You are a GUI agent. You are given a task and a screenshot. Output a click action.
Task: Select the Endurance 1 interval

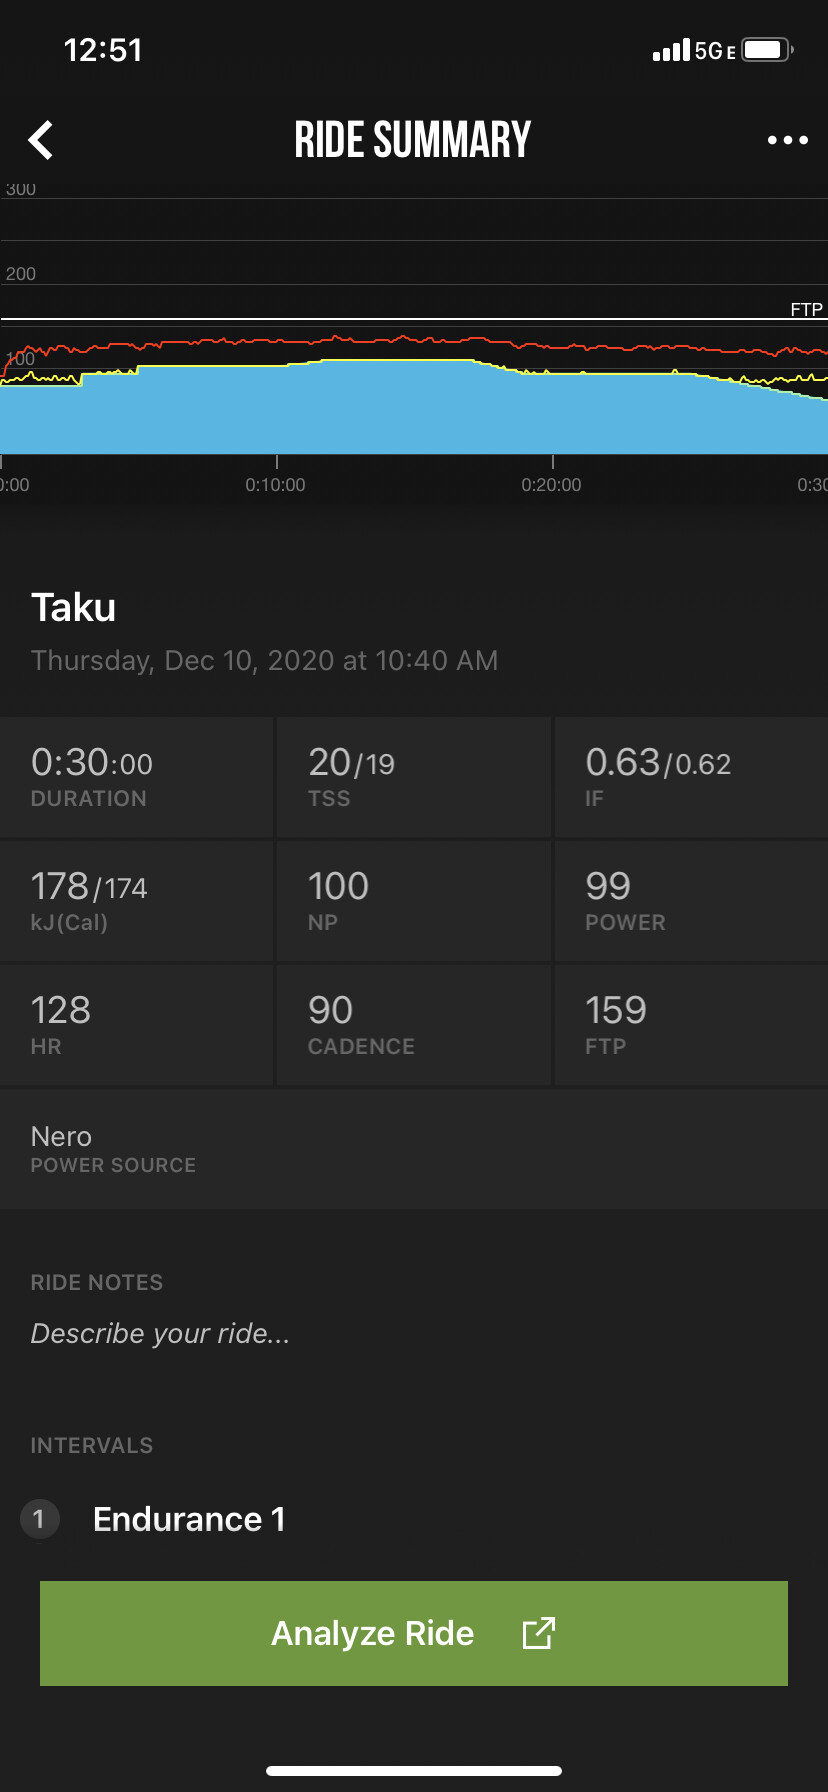tap(189, 1520)
